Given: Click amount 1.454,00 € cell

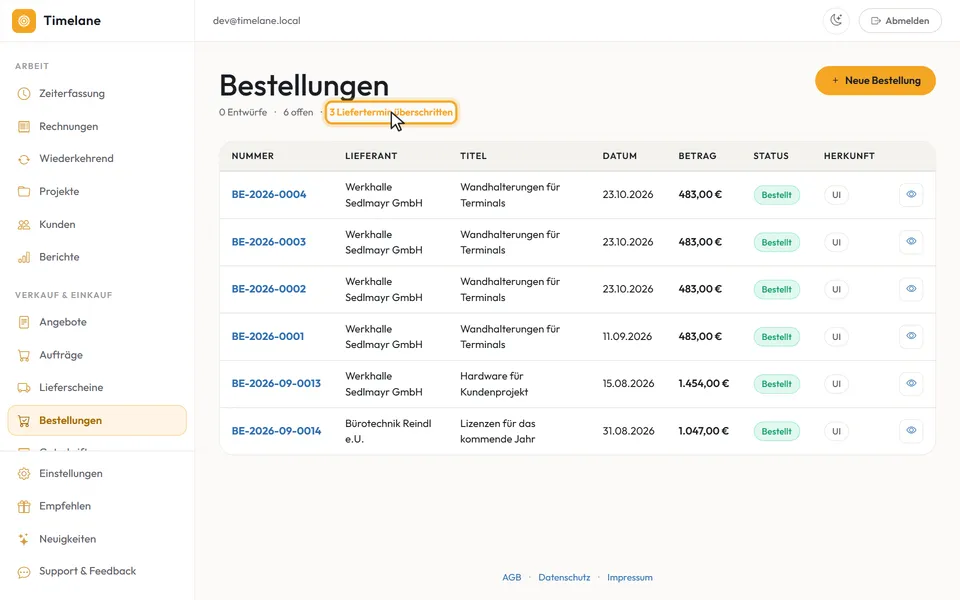Looking at the screenshot, I should pos(703,383).
